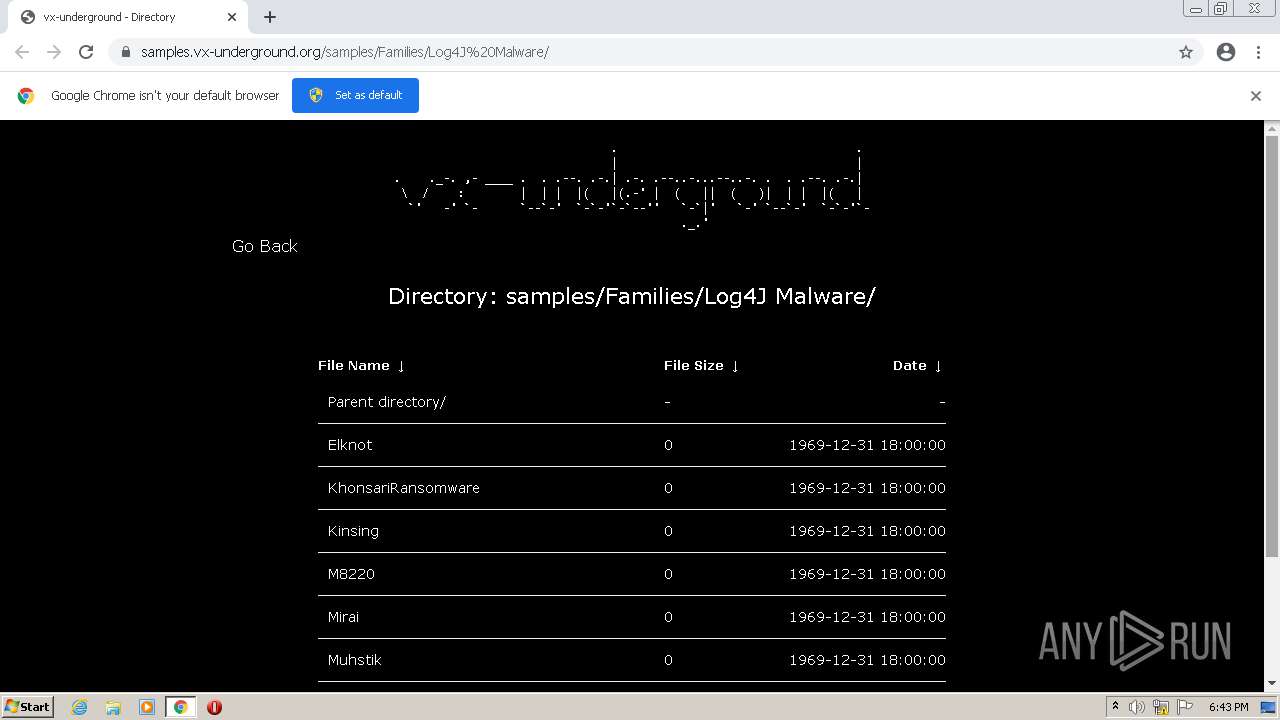Viewport: 1280px width, 720px height.
Task: Open the KhonsariRansomware folder
Action: tap(404, 488)
